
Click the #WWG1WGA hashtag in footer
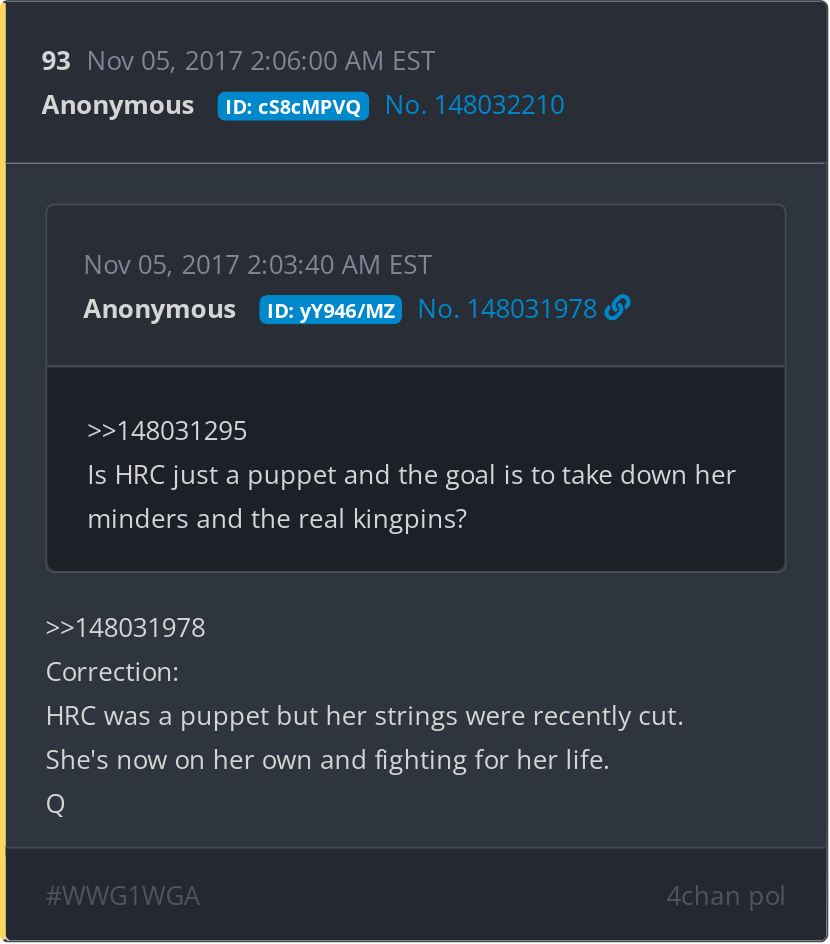pos(123,896)
